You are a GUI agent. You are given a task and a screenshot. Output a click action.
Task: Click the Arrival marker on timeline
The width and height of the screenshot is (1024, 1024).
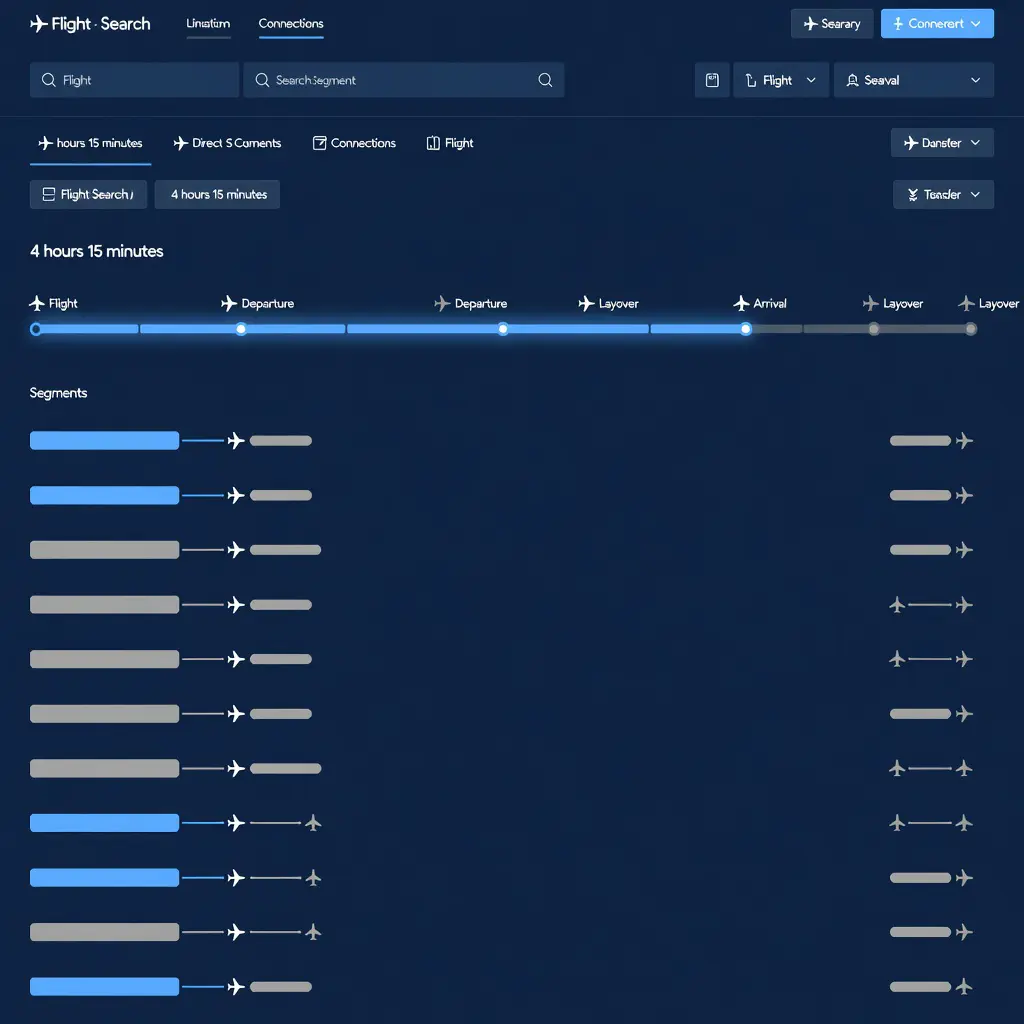click(x=745, y=329)
